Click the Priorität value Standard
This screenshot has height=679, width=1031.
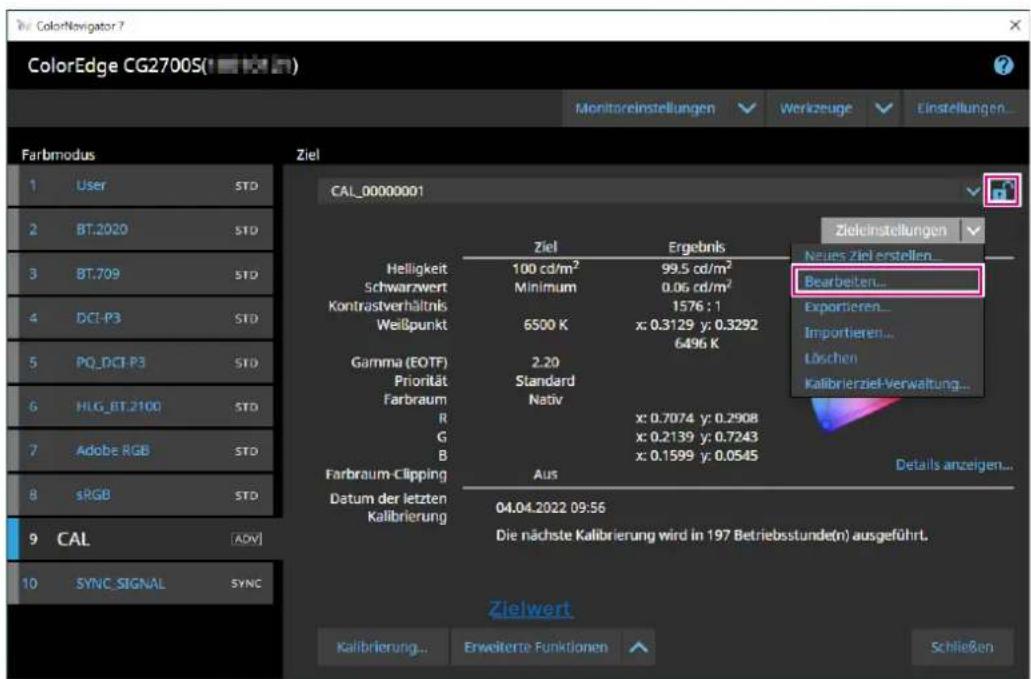pos(545,381)
